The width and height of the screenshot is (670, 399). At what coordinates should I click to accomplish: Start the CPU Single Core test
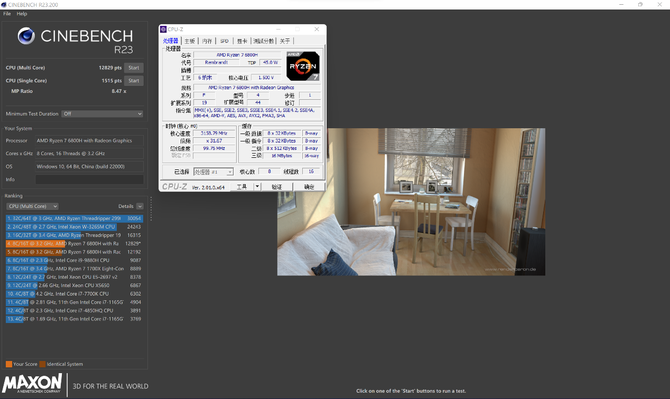click(134, 80)
